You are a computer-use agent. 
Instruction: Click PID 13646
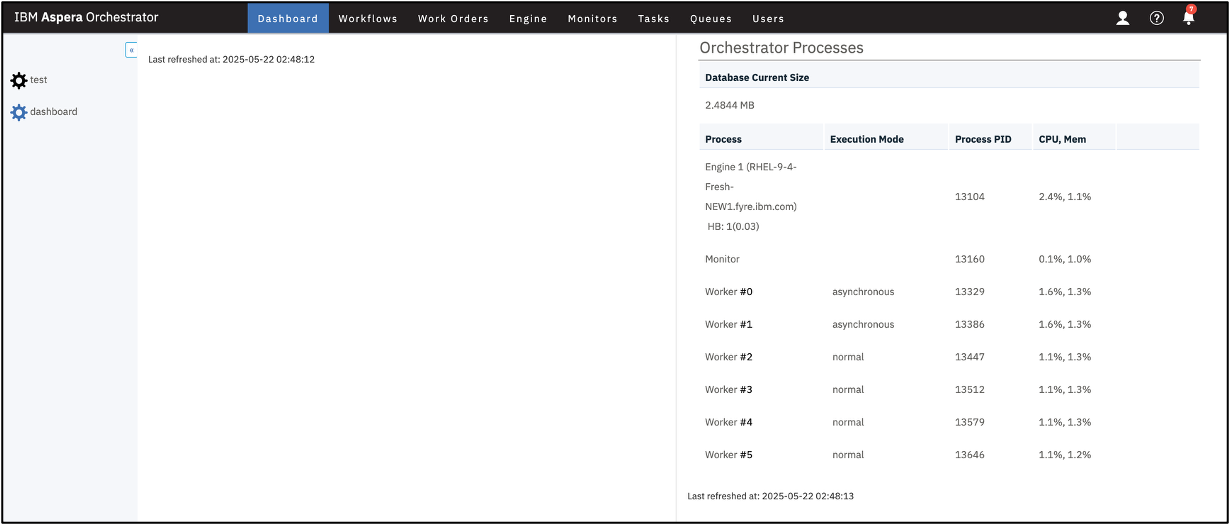[970, 454]
